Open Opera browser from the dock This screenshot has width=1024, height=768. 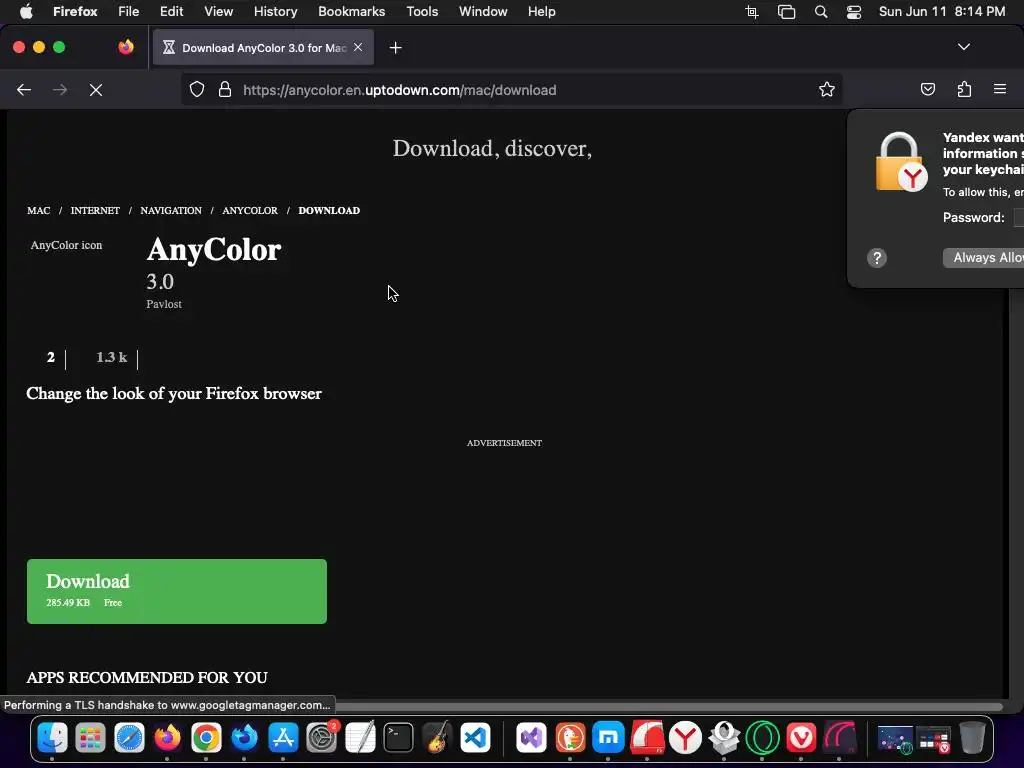762,738
